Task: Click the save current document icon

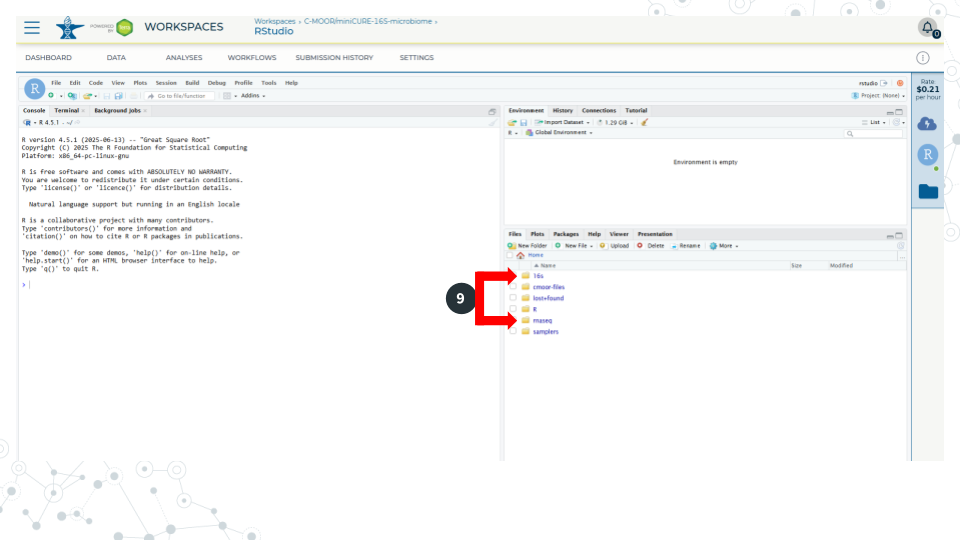Action: coord(107,96)
